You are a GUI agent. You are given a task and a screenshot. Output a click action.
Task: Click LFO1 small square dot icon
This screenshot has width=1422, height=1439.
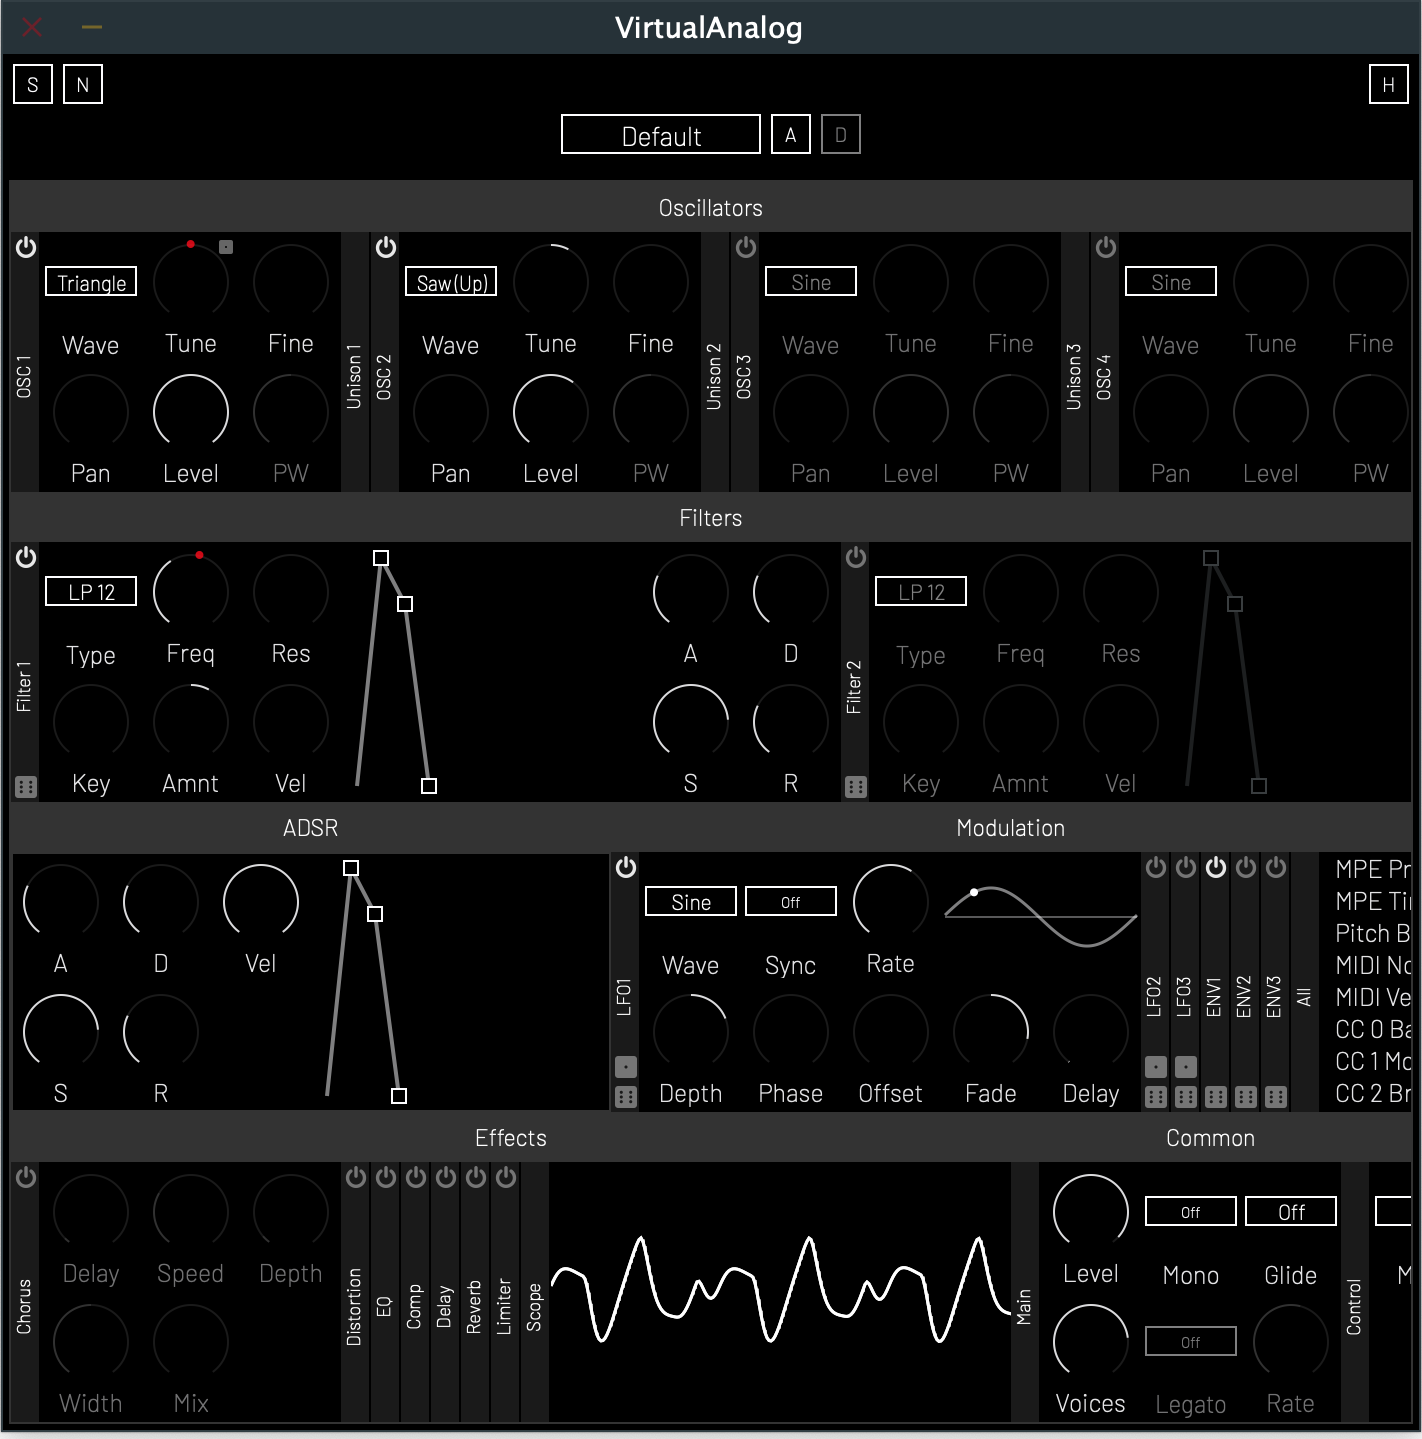point(626,1067)
